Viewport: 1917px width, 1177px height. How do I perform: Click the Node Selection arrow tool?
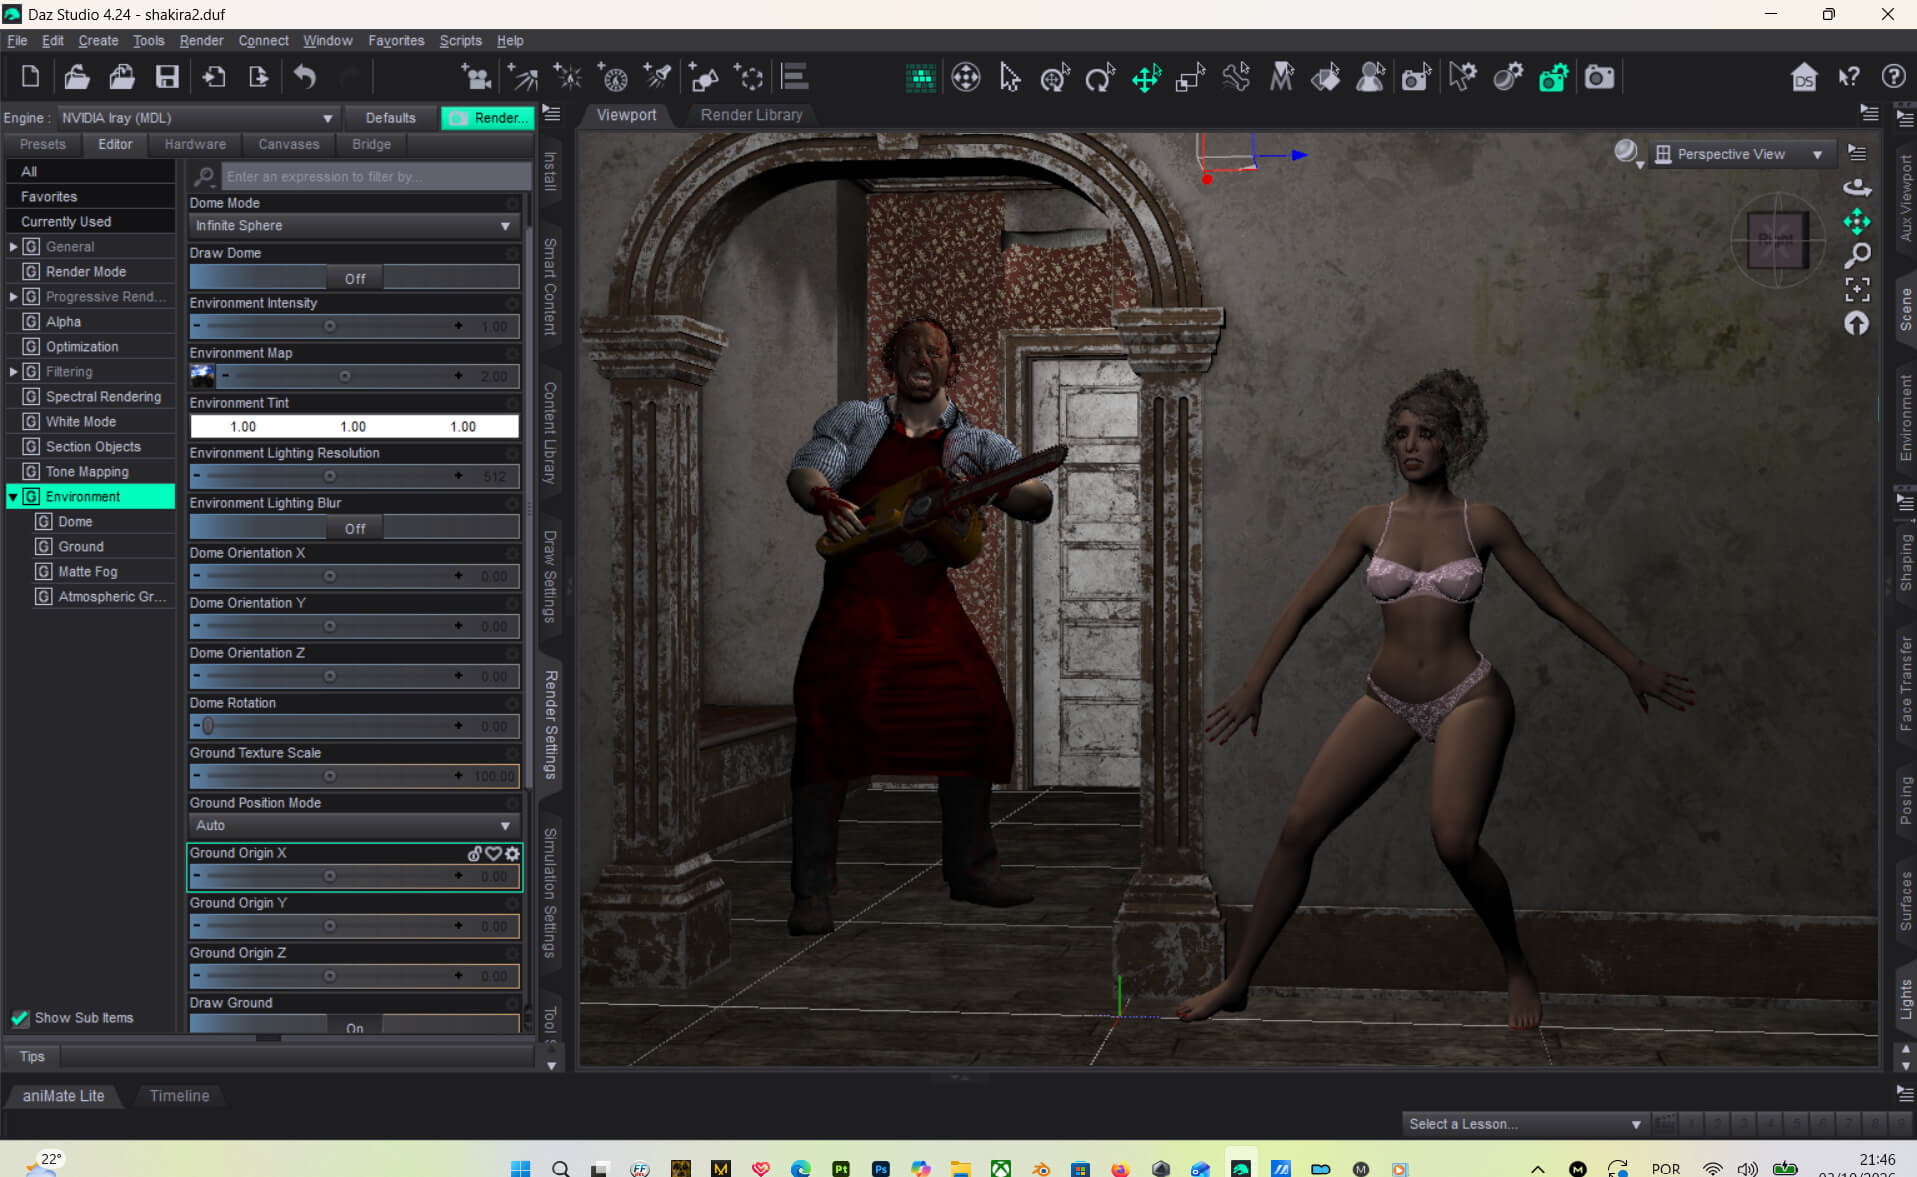point(1010,77)
